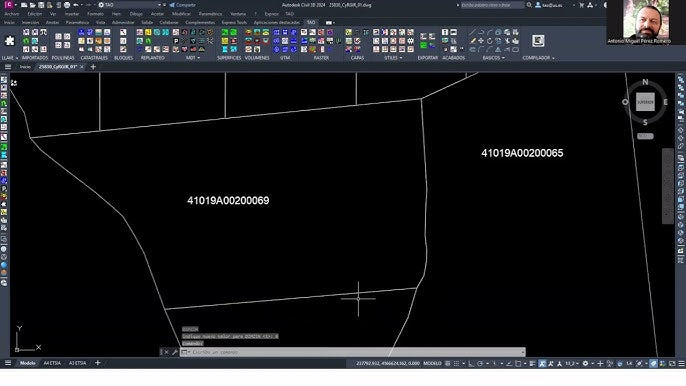Expand the LLAVE panel dropdown
Image resolution: width=686 pixels, height=386 pixels.
pyautogui.click(x=17, y=58)
